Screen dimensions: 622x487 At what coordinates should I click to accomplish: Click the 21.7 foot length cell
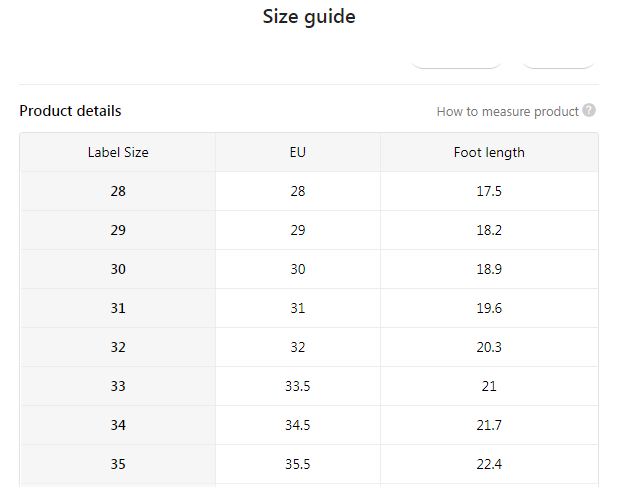tap(489, 425)
